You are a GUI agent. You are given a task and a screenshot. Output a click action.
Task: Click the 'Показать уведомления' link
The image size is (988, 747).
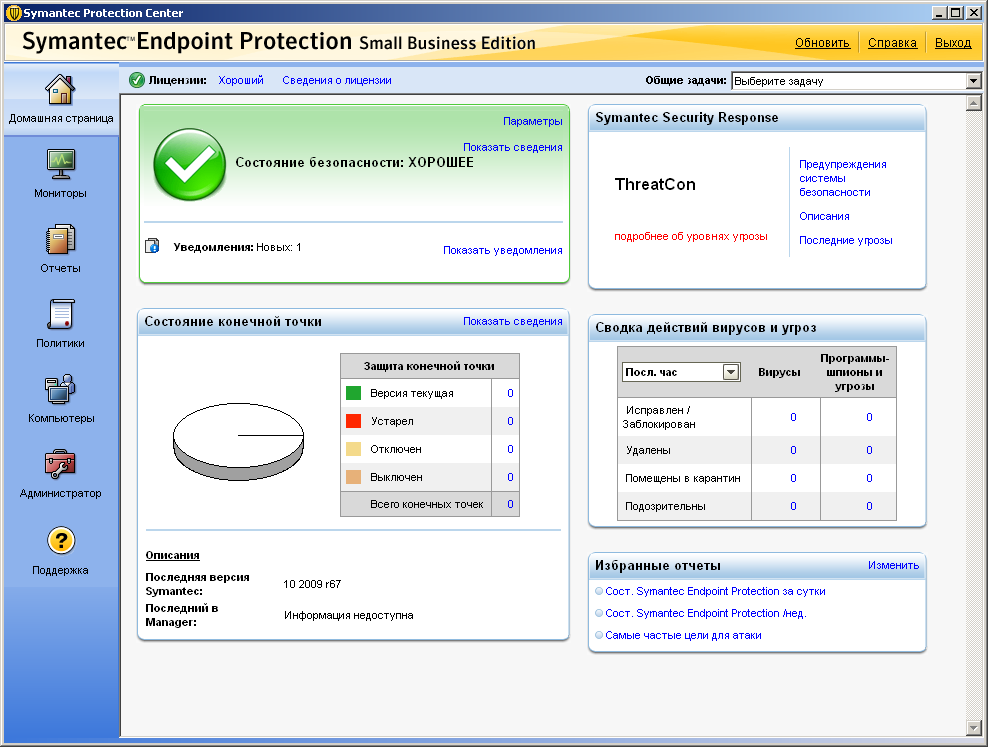502,250
